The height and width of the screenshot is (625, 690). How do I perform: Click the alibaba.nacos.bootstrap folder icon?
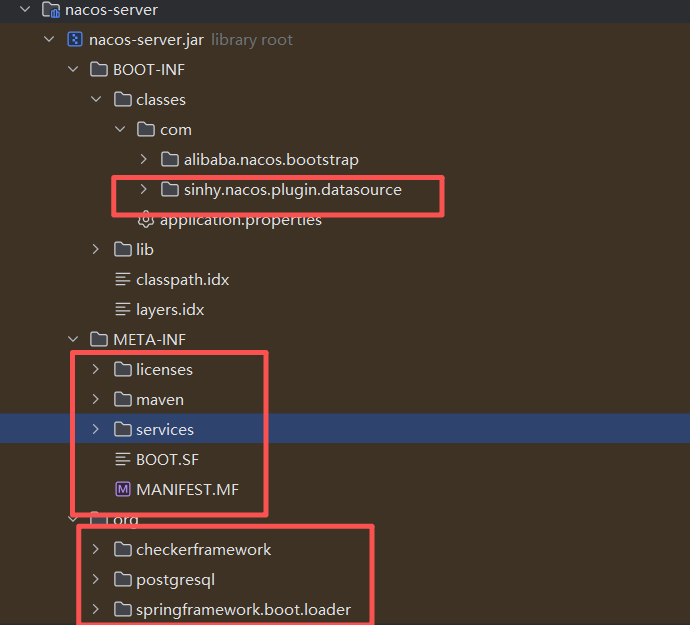pos(170,159)
